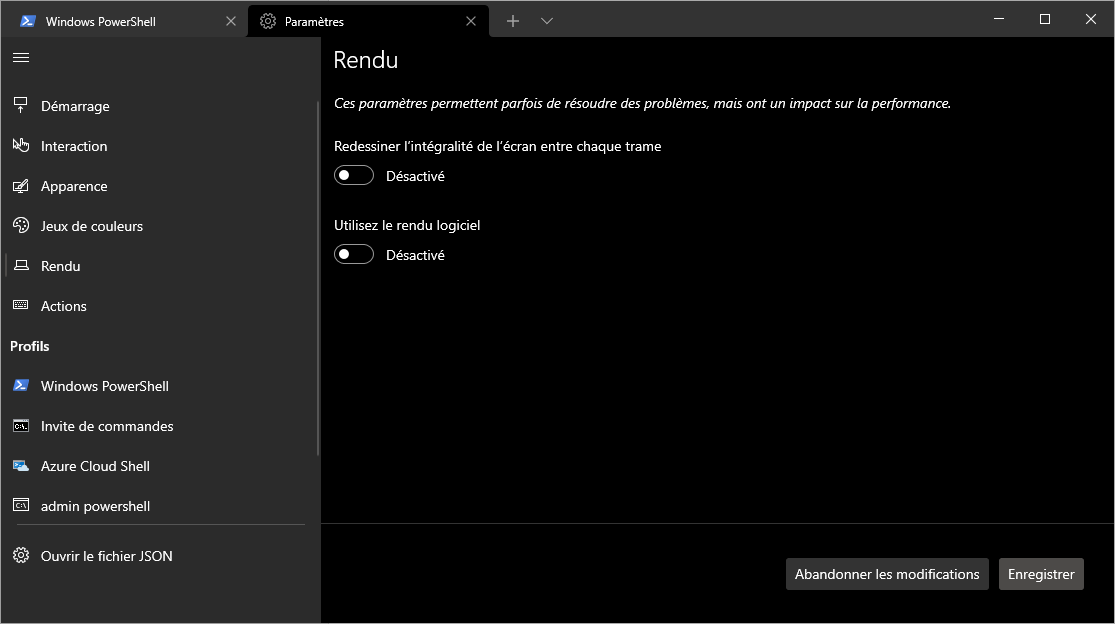
Task: Click Abandonner les modifications button
Action: click(x=887, y=574)
